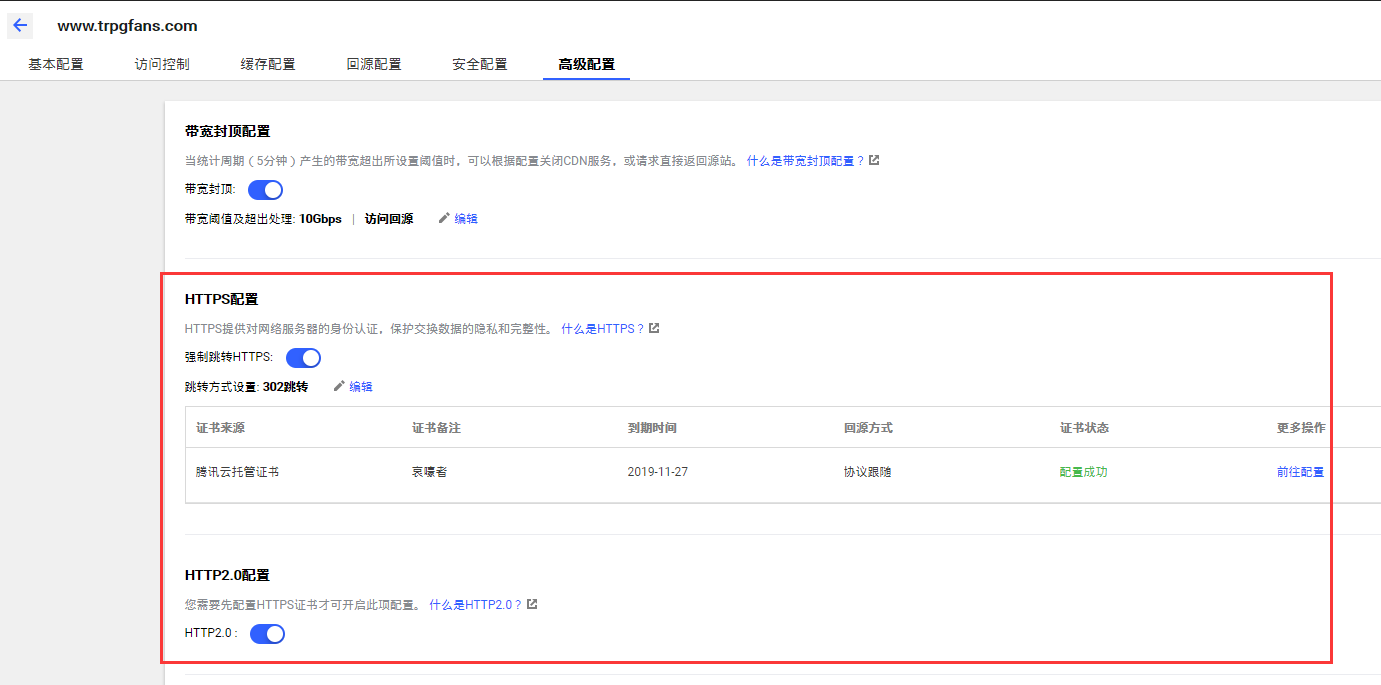Open the 什么是HTTPS help link
The width and height of the screenshot is (1381, 685).
[x=602, y=328]
